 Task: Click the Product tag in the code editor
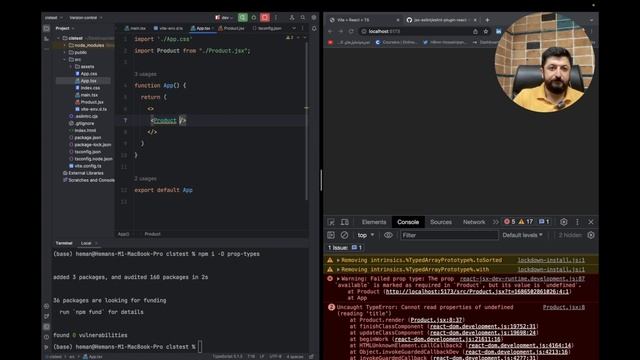pyautogui.click(x=165, y=120)
